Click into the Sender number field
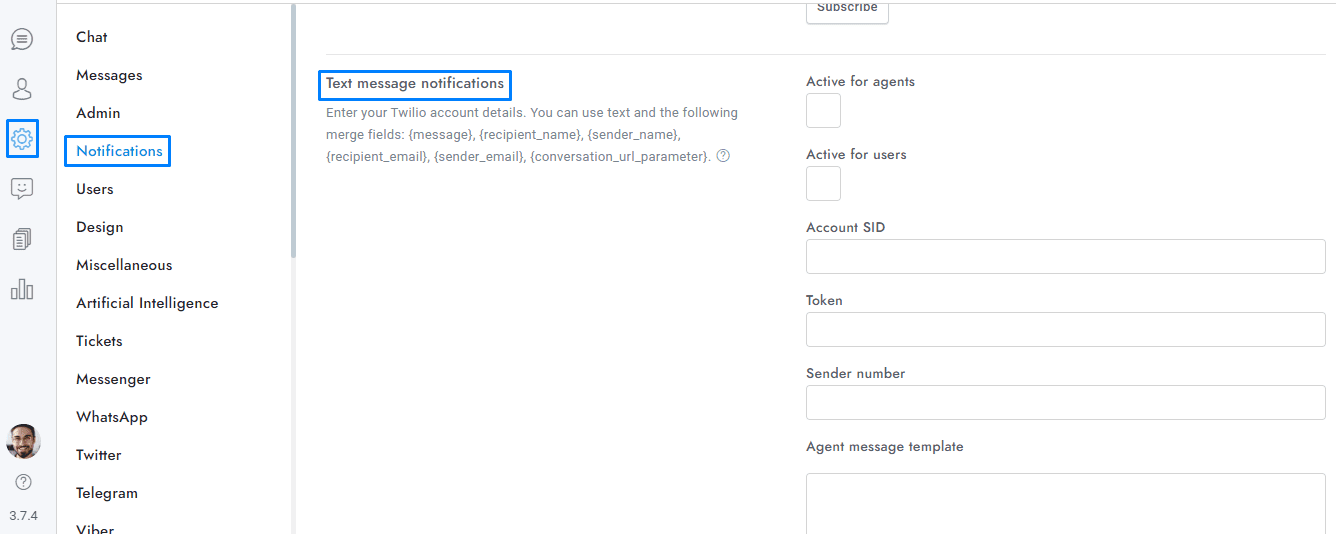The height and width of the screenshot is (534, 1336). [x=1065, y=403]
